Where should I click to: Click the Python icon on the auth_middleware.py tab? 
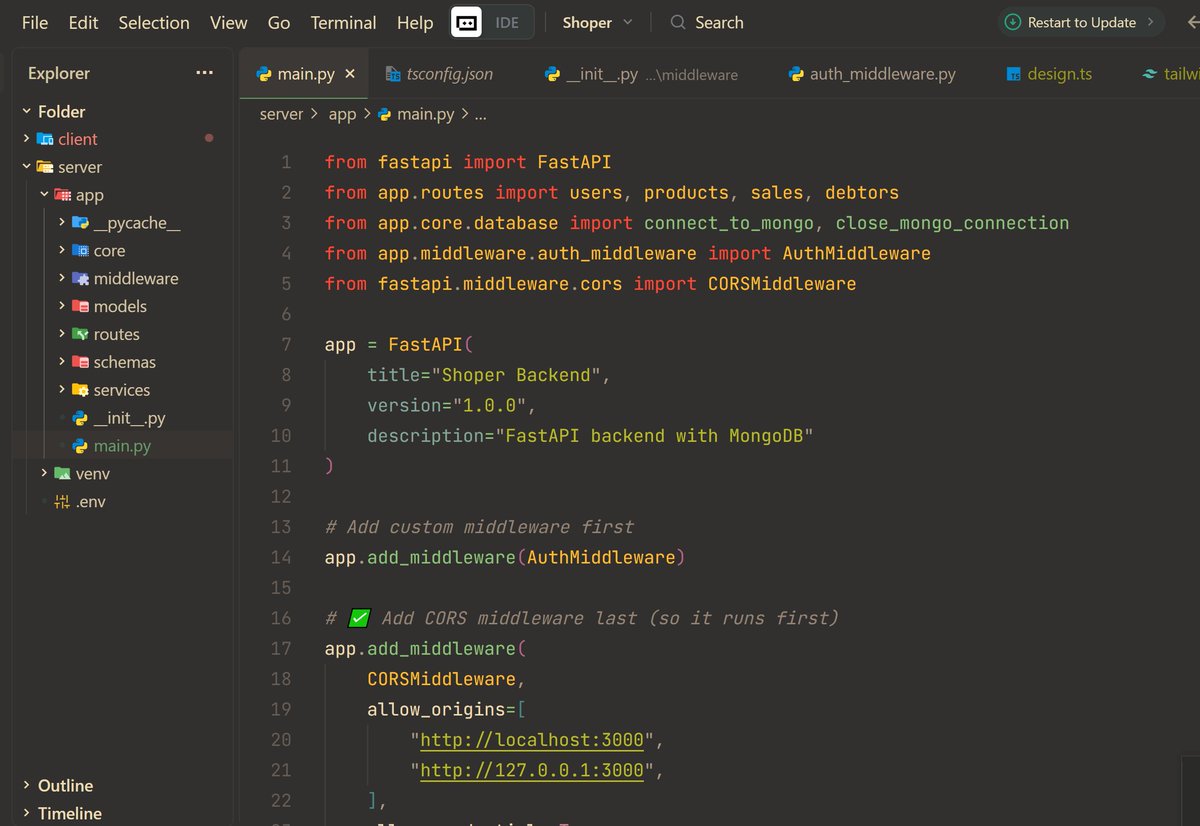(795, 73)
